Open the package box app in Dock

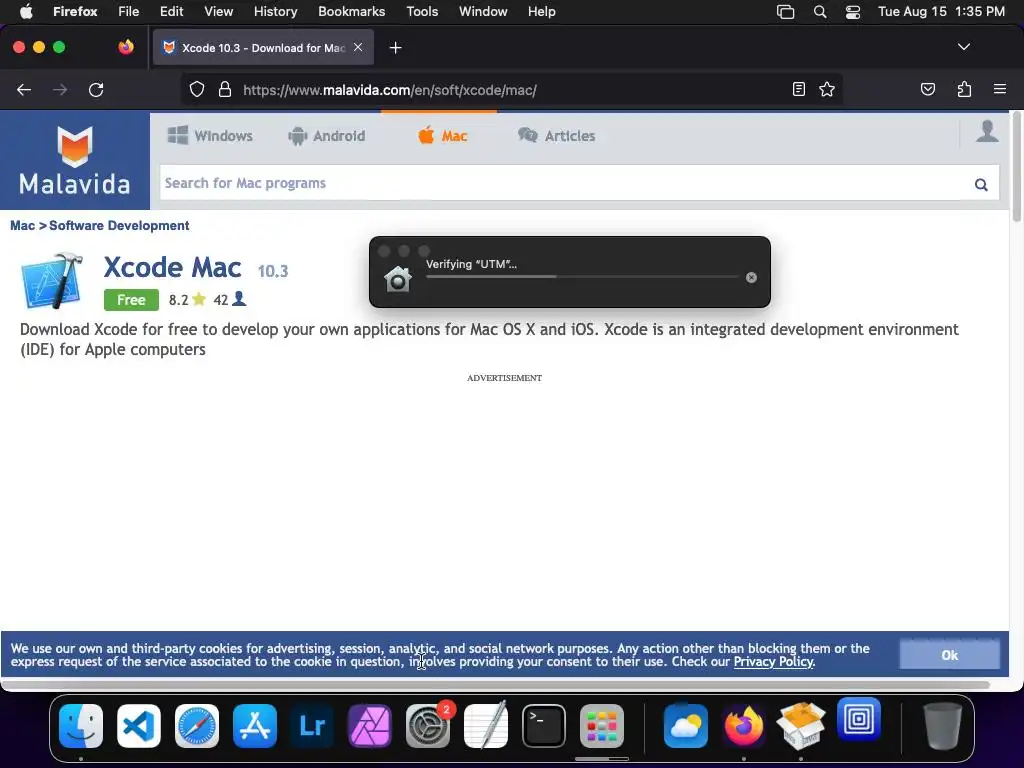tap(801, 726)
